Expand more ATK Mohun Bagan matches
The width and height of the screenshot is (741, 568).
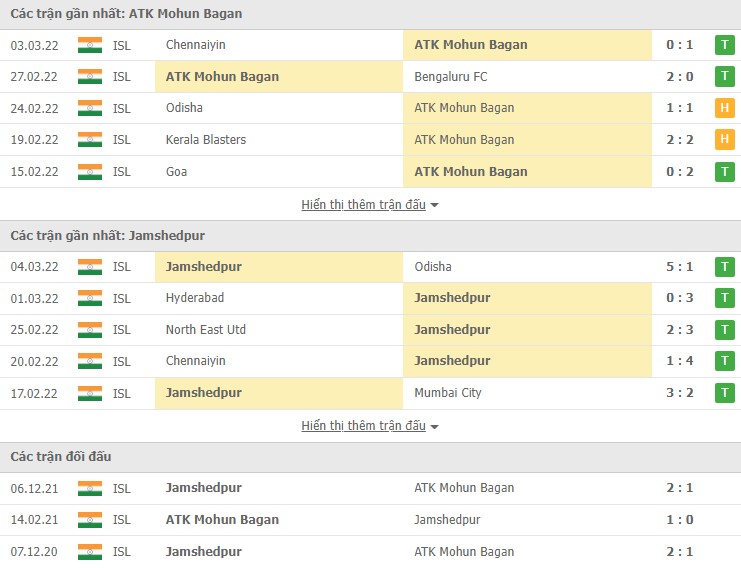coord(370,205)
